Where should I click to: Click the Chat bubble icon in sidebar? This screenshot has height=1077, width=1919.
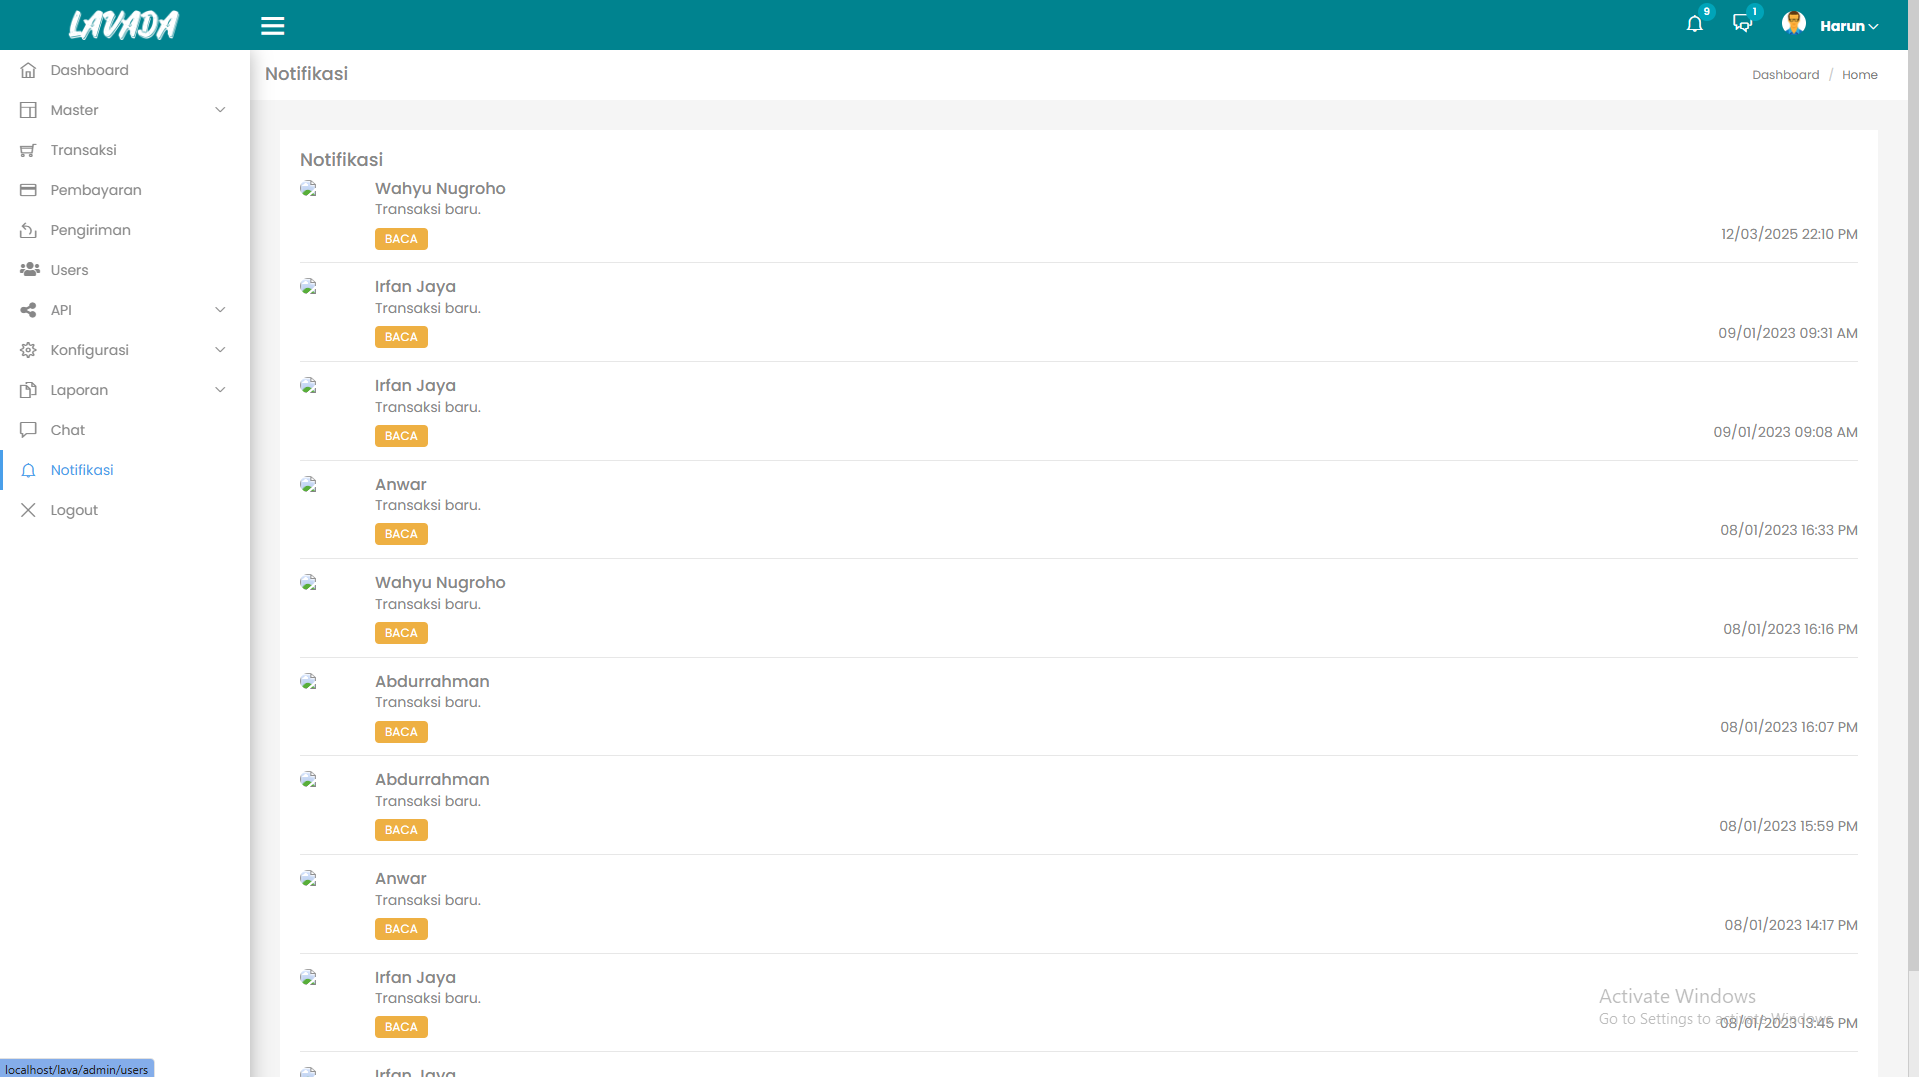[28, 430]
